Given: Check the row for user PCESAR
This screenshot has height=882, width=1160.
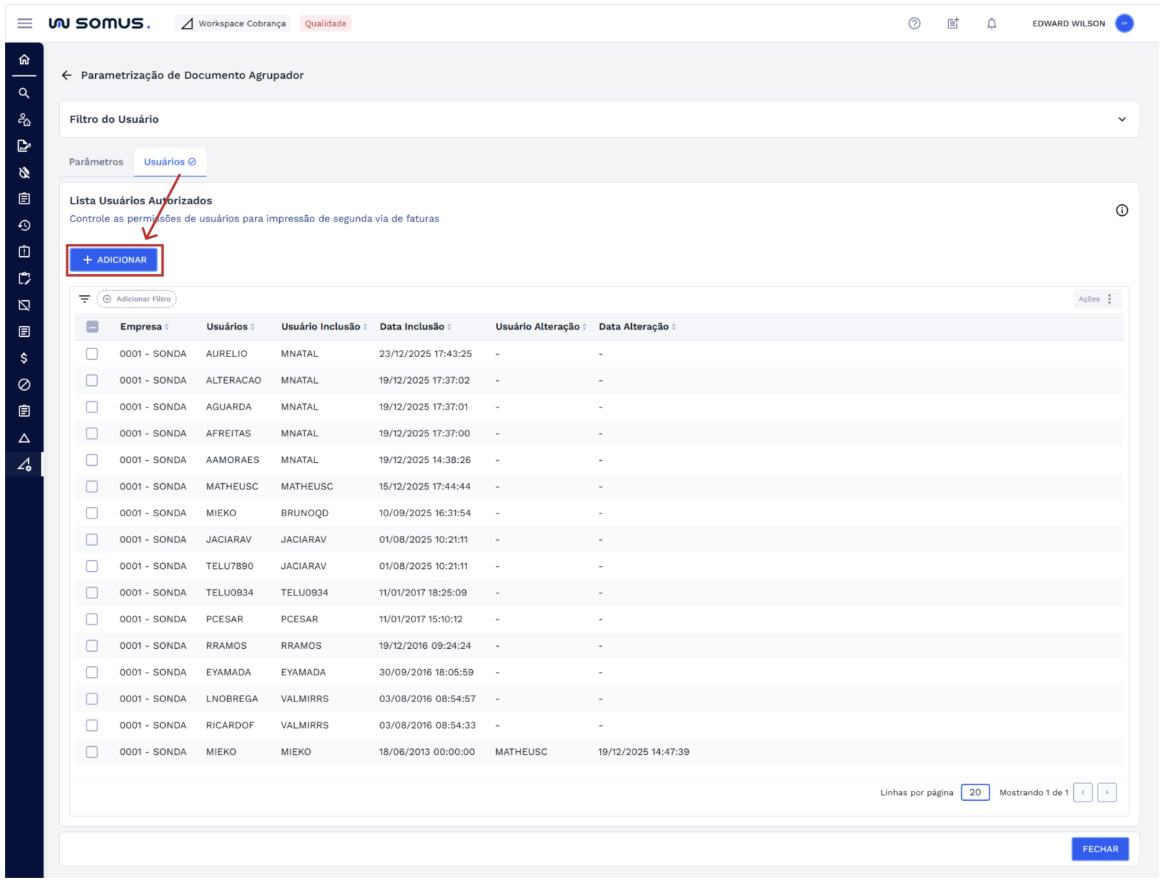Looking at the screenshot, I should click(92, 619).
